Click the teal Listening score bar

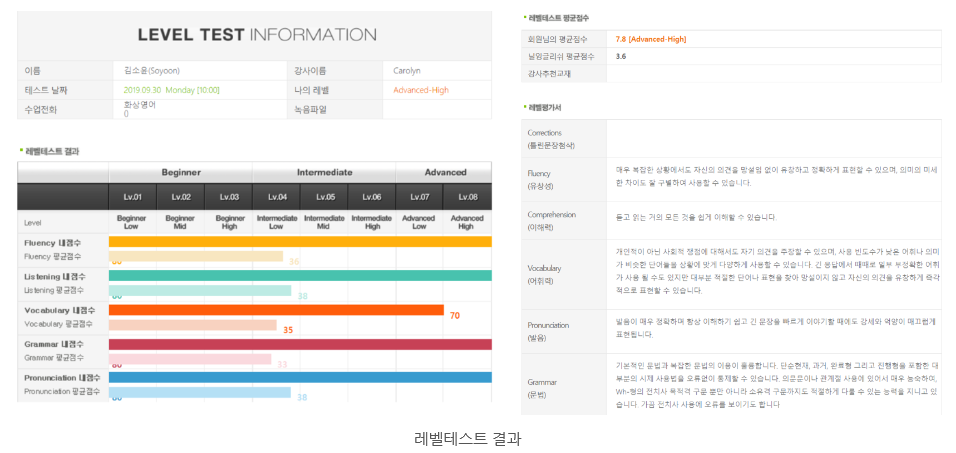pos(300,276)
